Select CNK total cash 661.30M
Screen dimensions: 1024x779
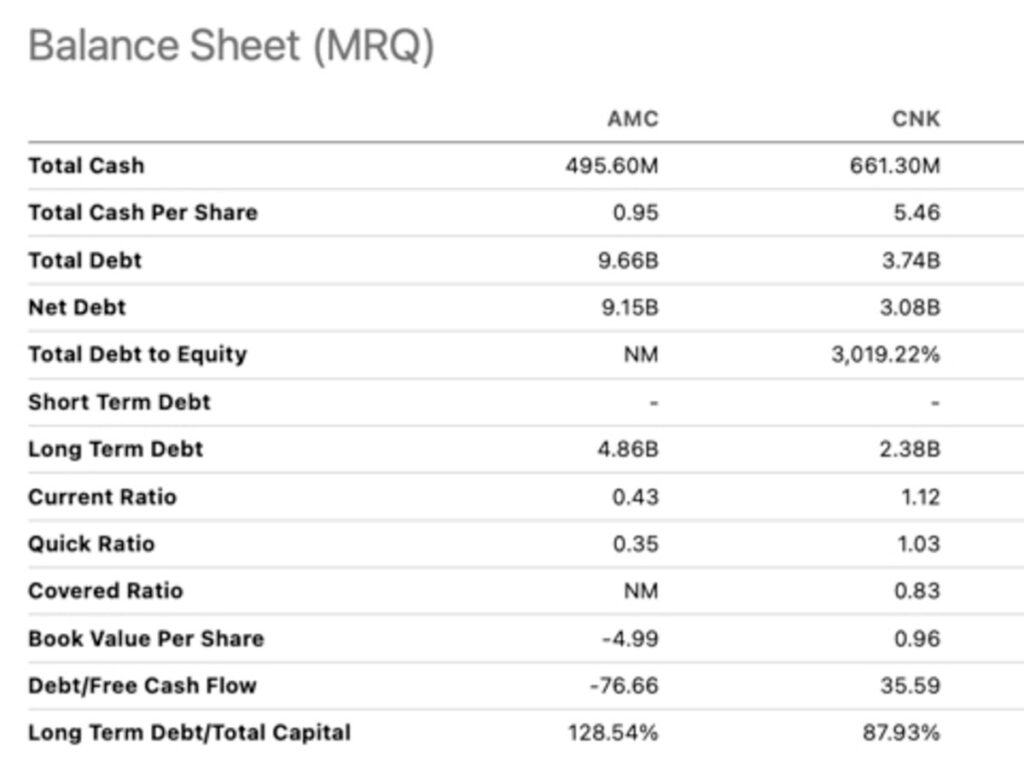coord(895,166)
